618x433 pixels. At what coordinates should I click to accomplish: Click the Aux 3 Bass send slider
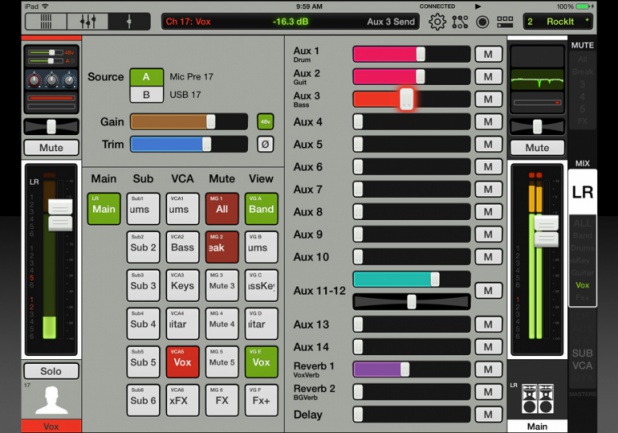point(411,99)
